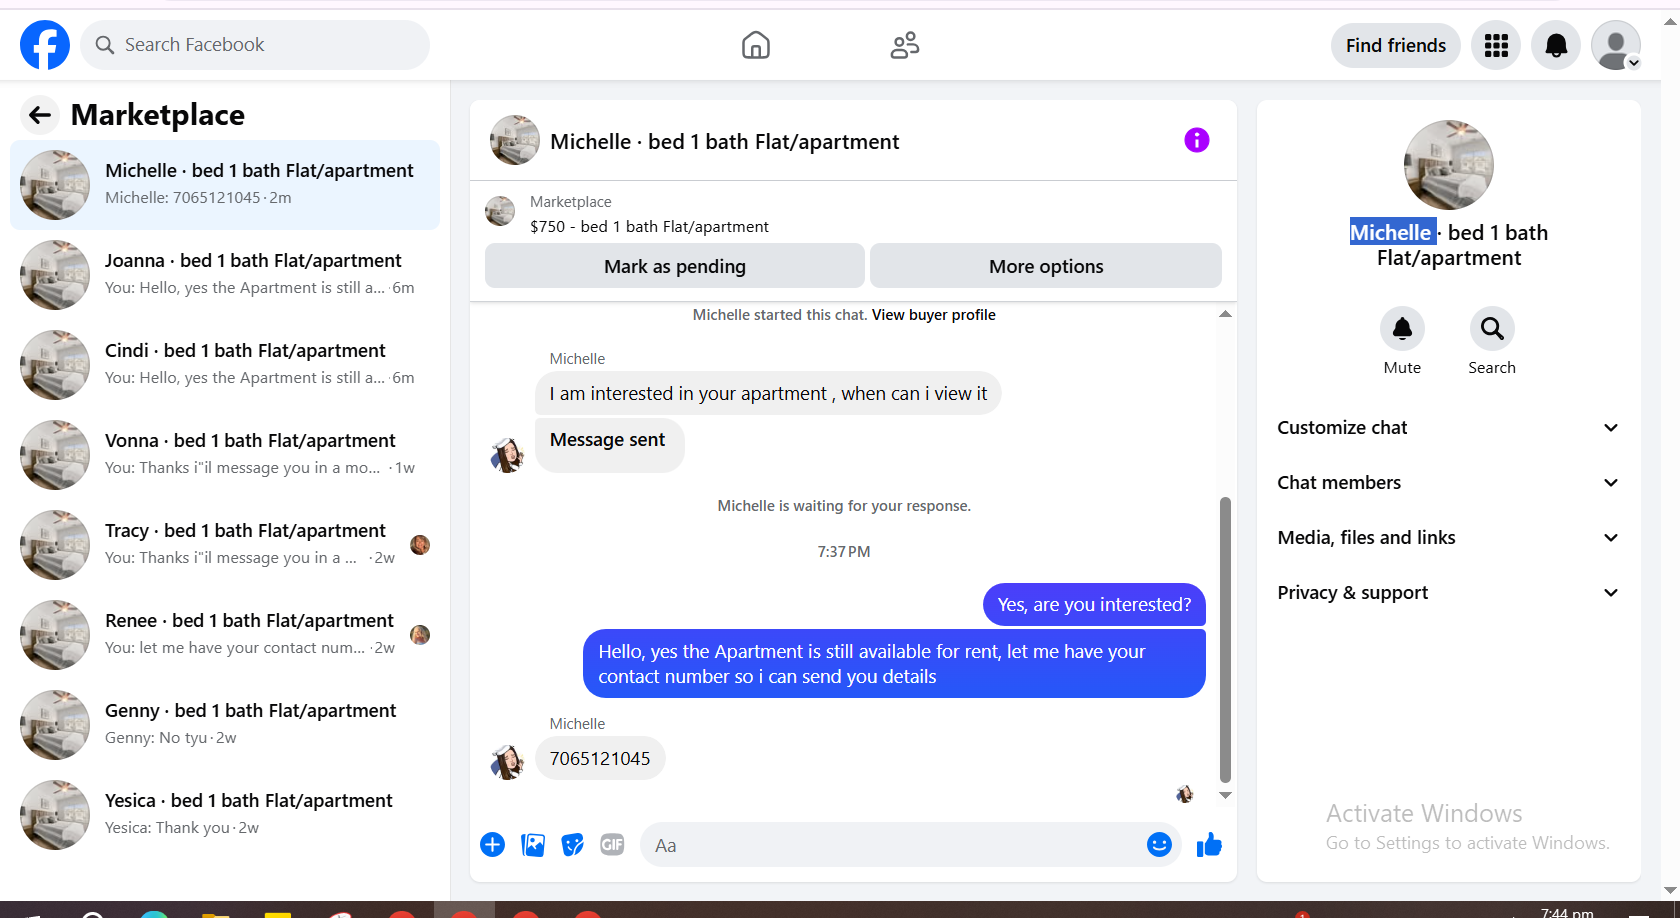The image size is (1680, 918).
Task: Click the "$750 - bed 1 bath Flat/apartment" listing text
Action: tap(649, 227)
